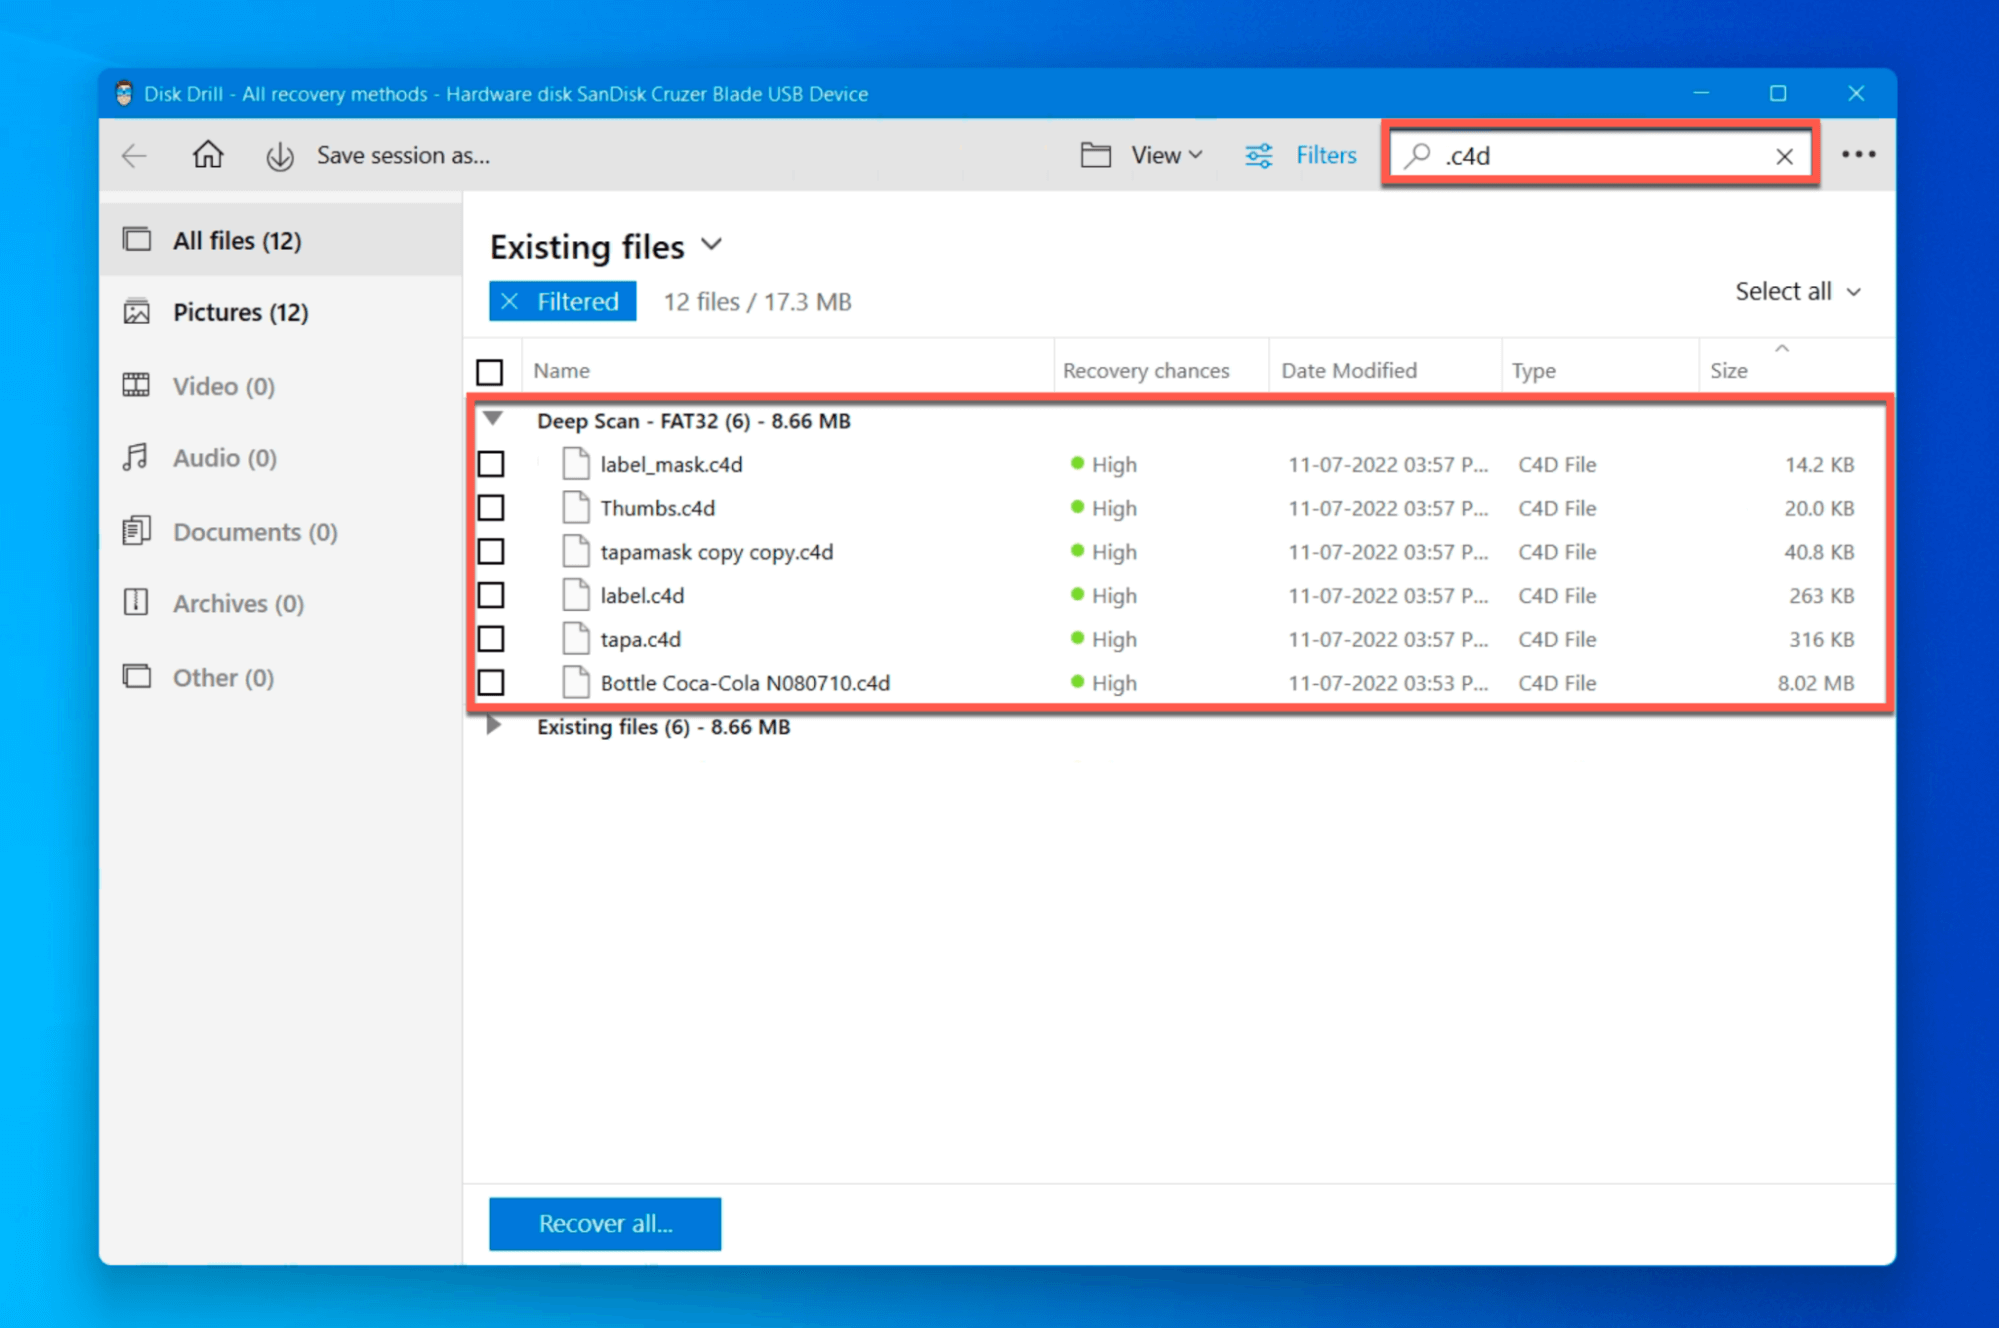The height and width of the screenshot is (1329, 1999).
Task: Sort by the Size column header
Action: tap(1728, 371)
